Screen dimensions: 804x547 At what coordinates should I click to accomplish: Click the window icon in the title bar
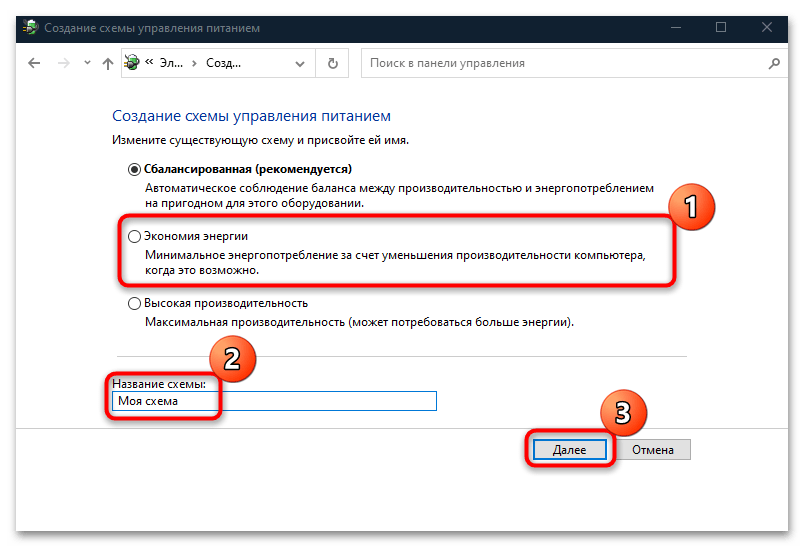coord(30,27)
